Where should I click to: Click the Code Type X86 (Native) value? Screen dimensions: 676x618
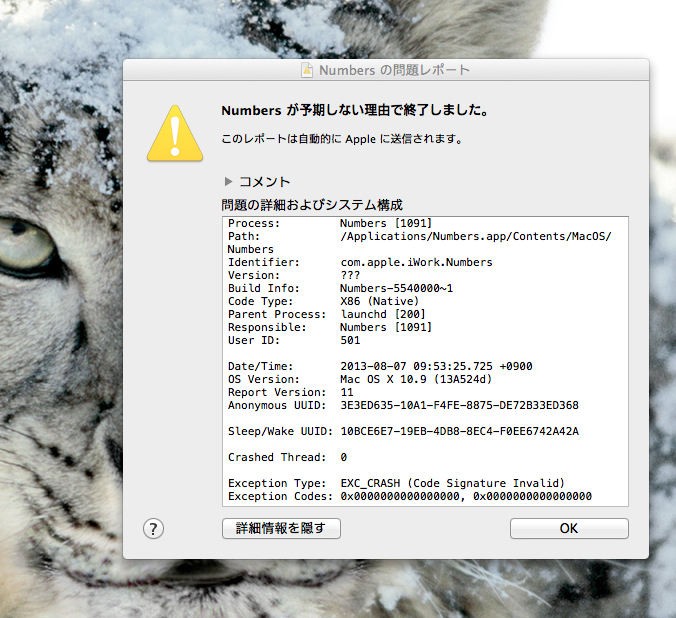(379, 301)
